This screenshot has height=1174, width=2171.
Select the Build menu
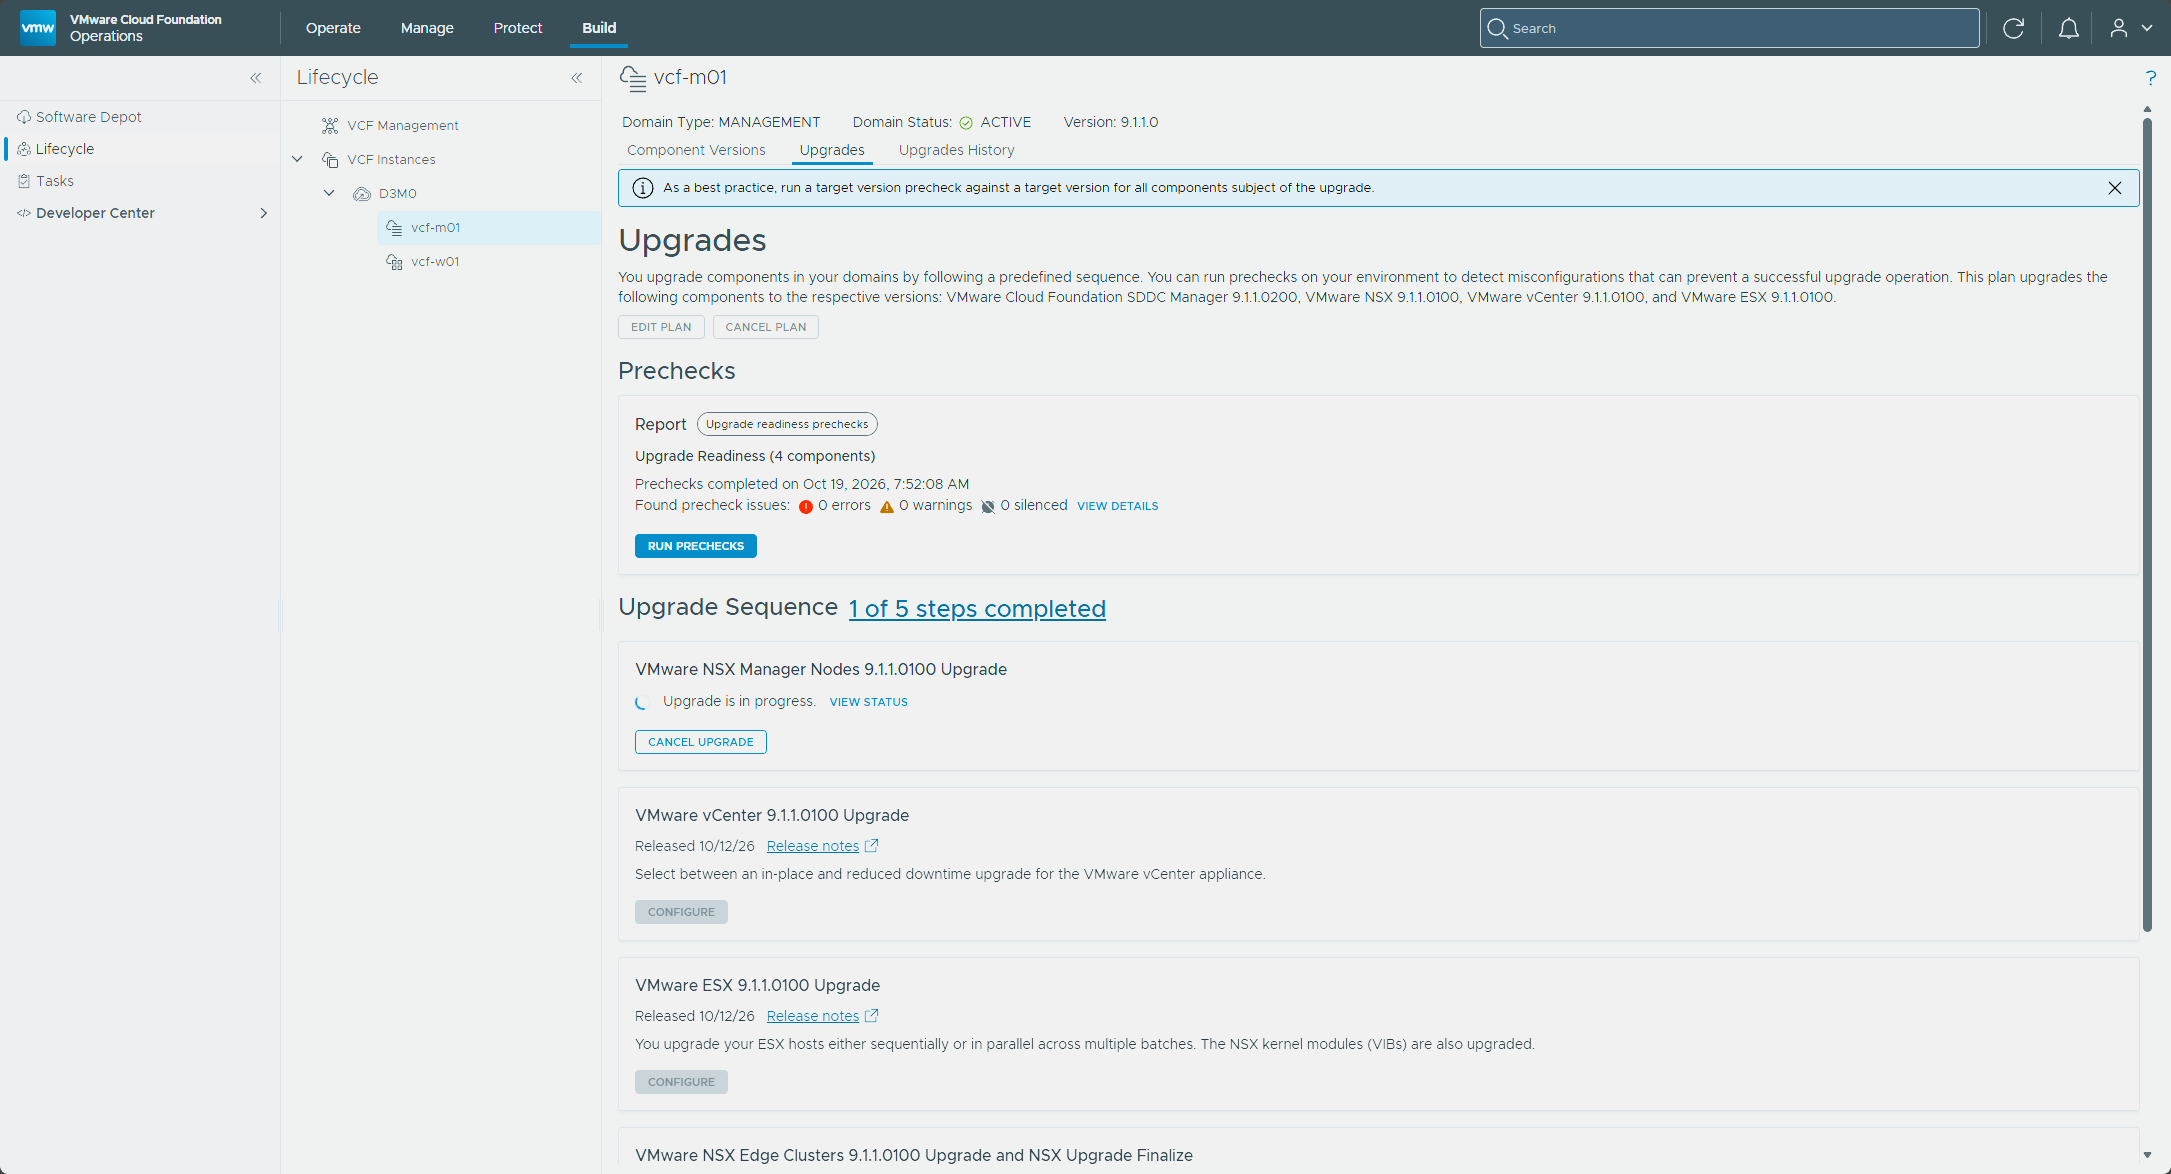click(599, 28)
